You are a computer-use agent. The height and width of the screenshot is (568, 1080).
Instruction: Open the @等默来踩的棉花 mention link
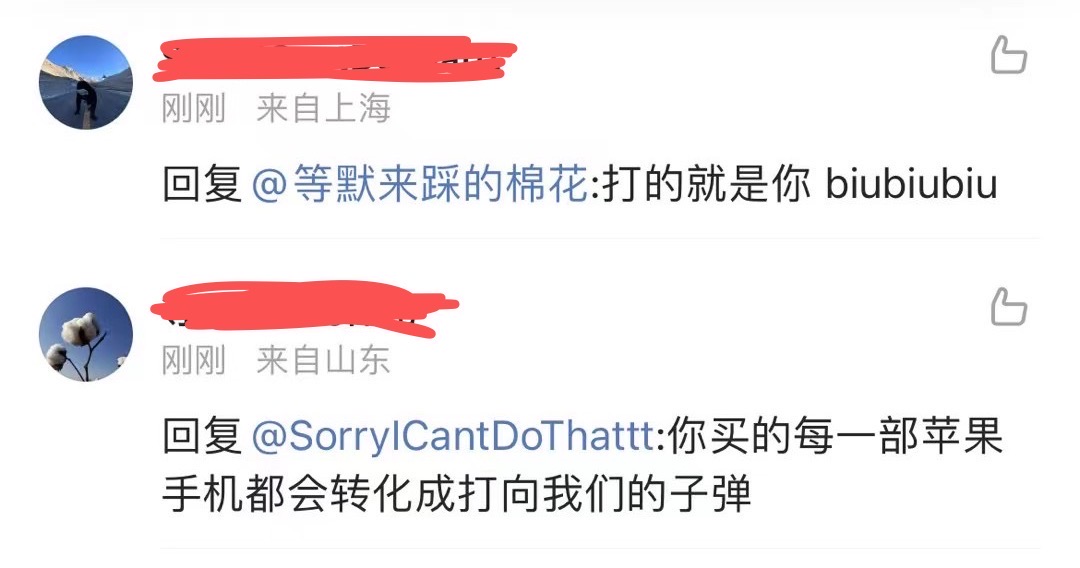[x=420, y=185]
